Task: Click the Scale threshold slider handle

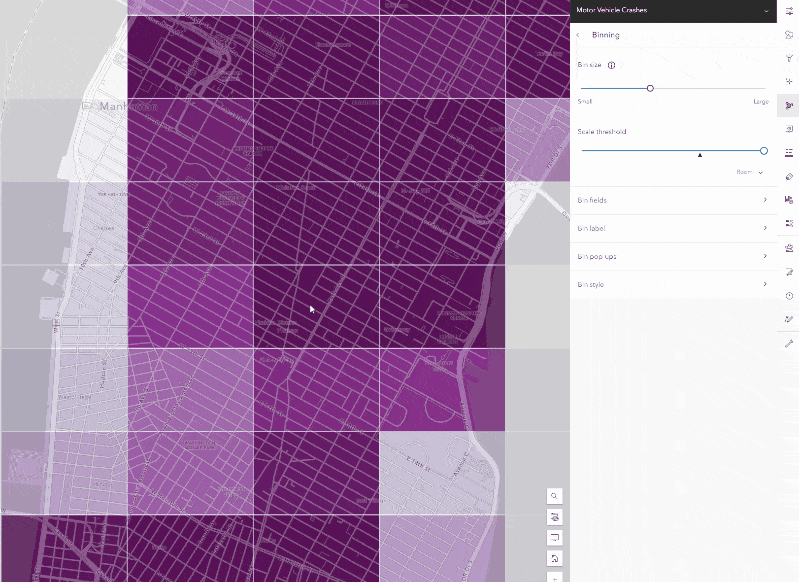Action: pos(764,151)
